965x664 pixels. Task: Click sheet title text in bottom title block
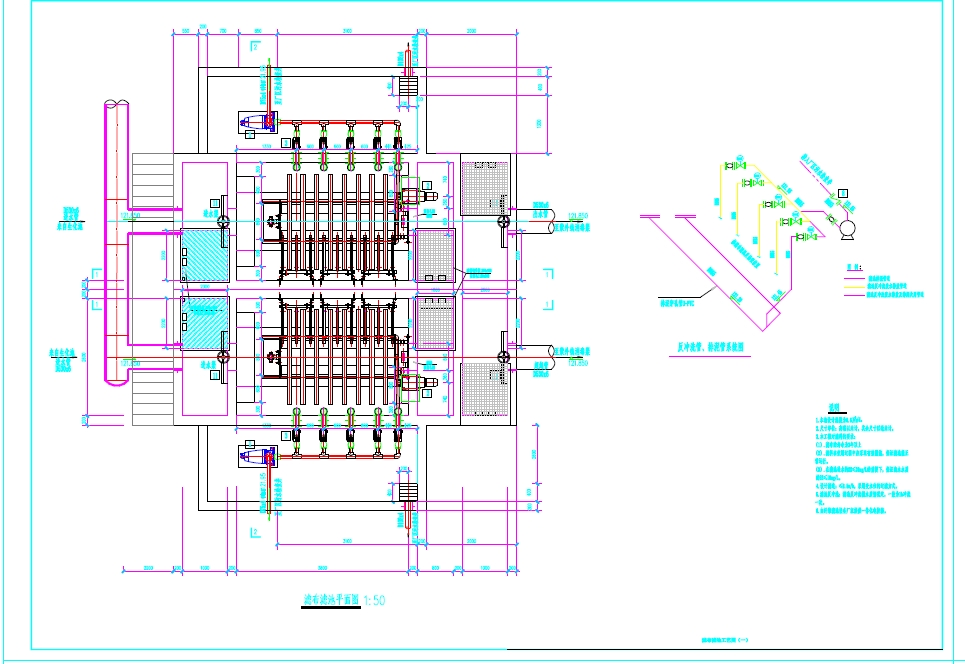[725, 640]
